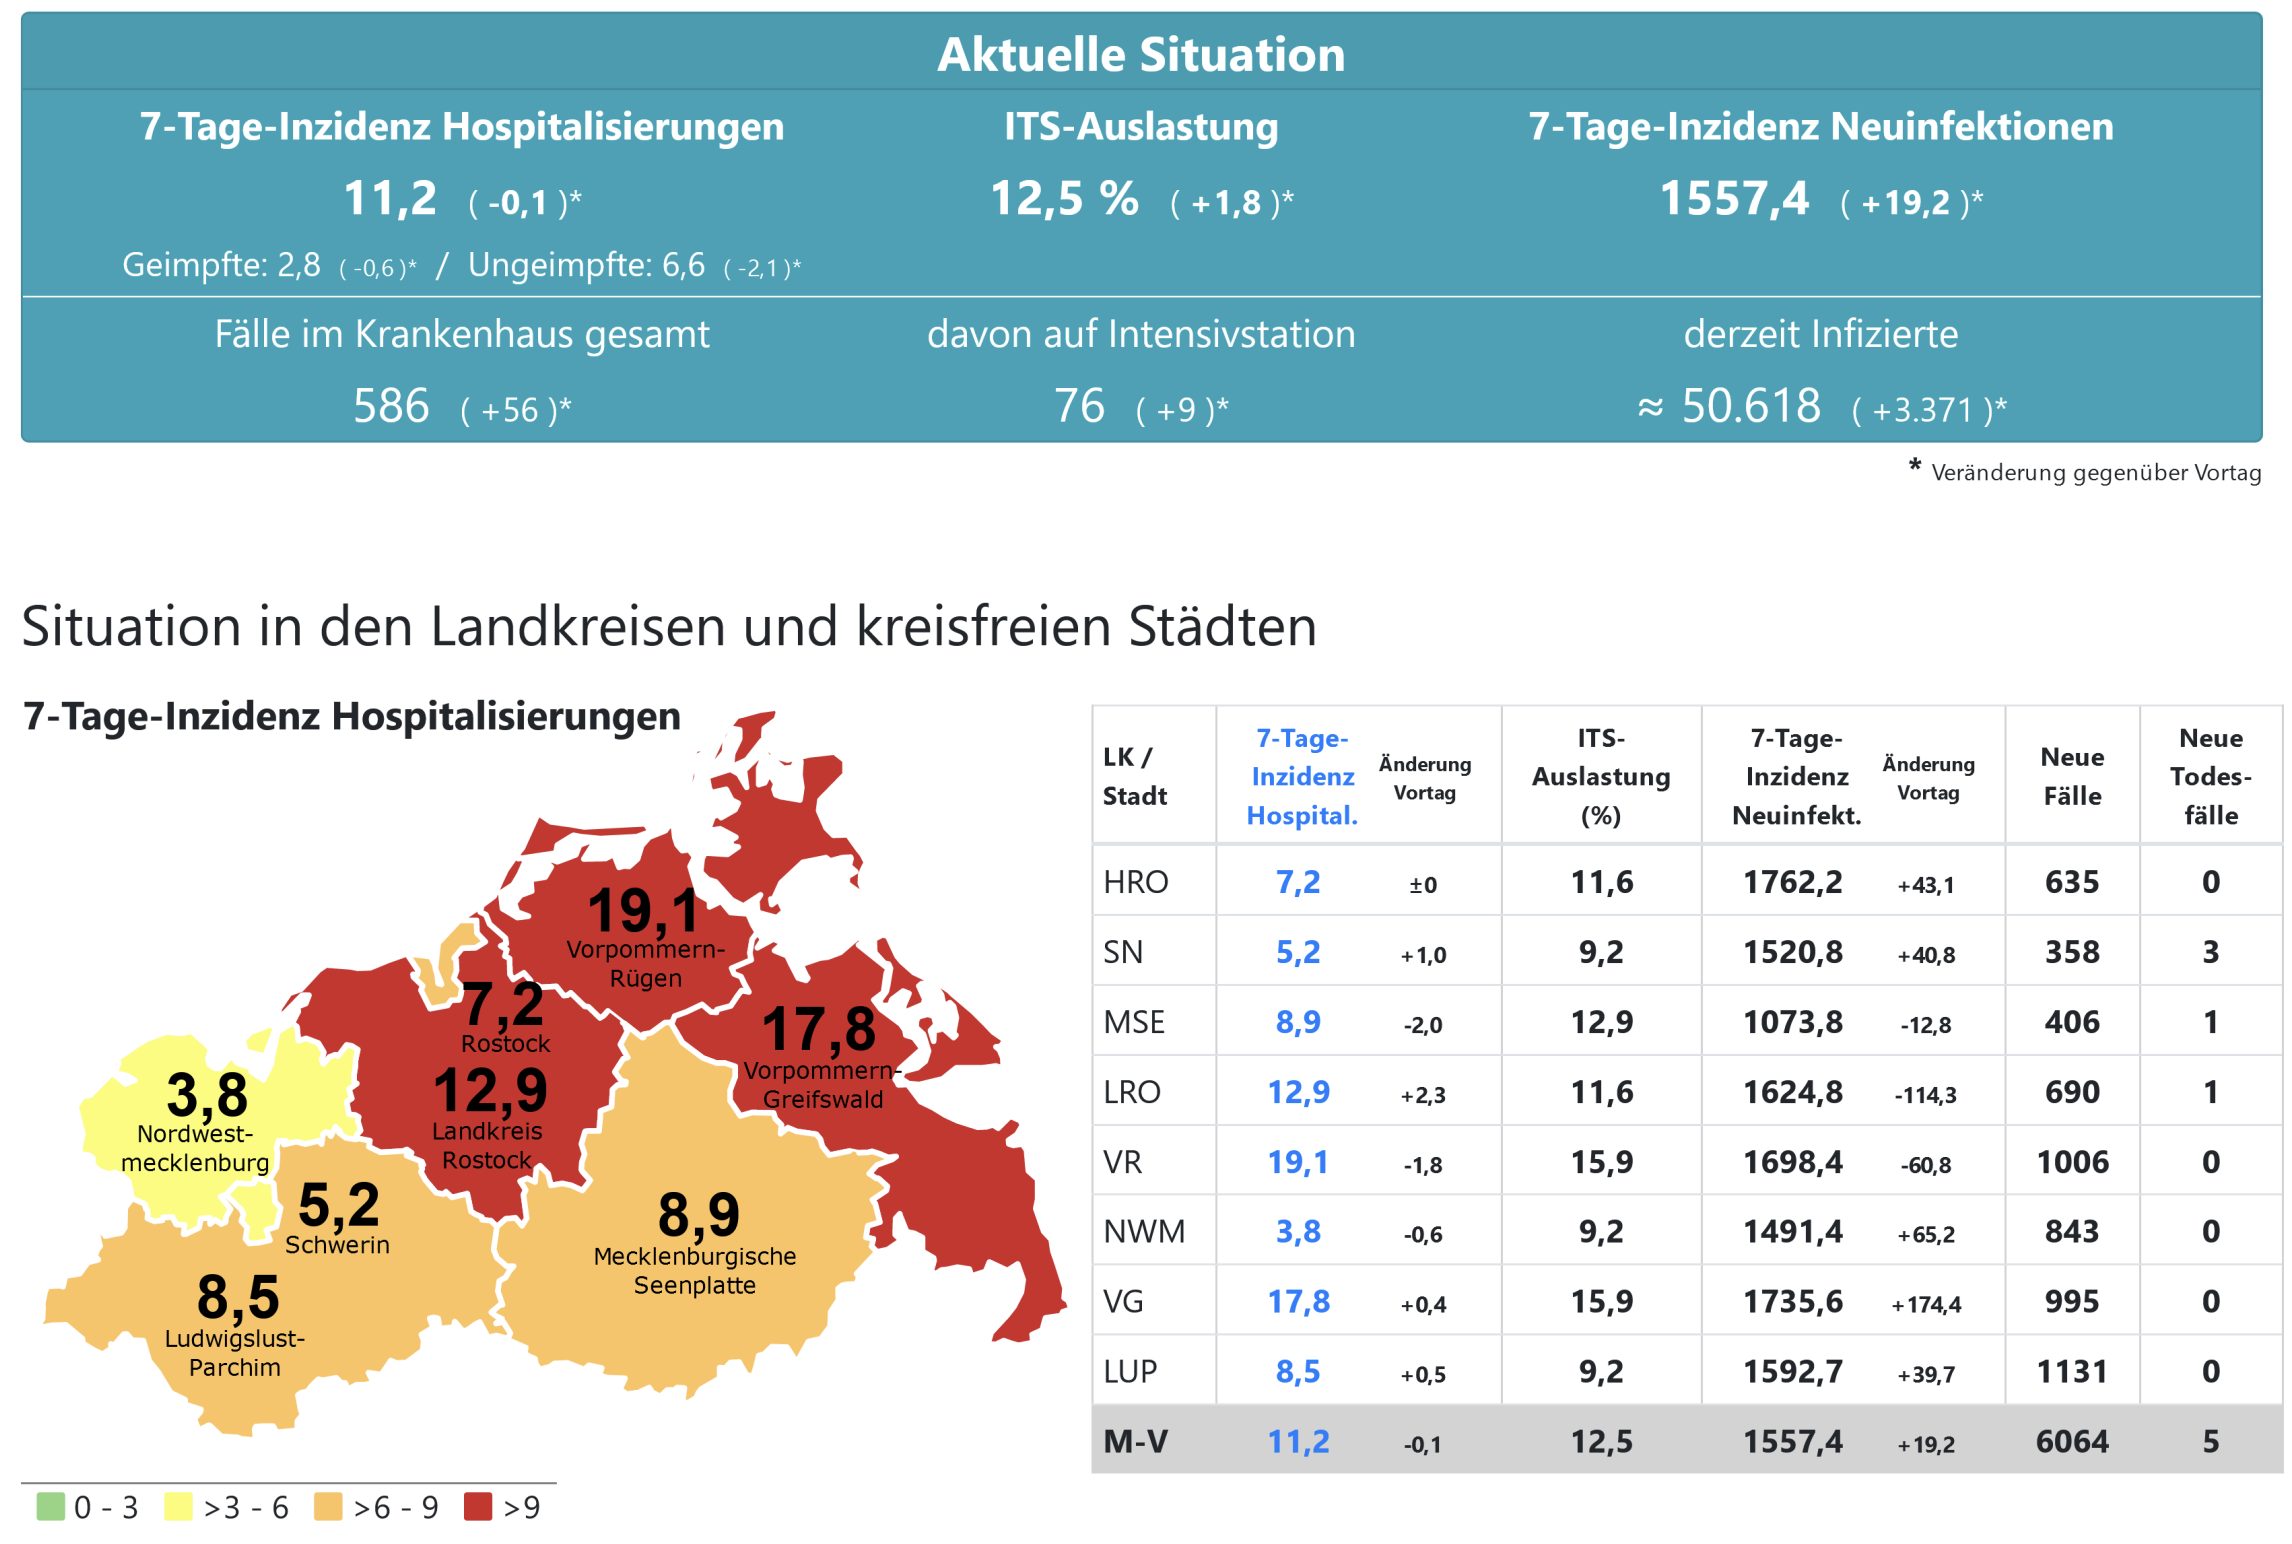
Task: Pick the red >9 legend swatch
Action: pyautogui.click(x=478, y=1506)
